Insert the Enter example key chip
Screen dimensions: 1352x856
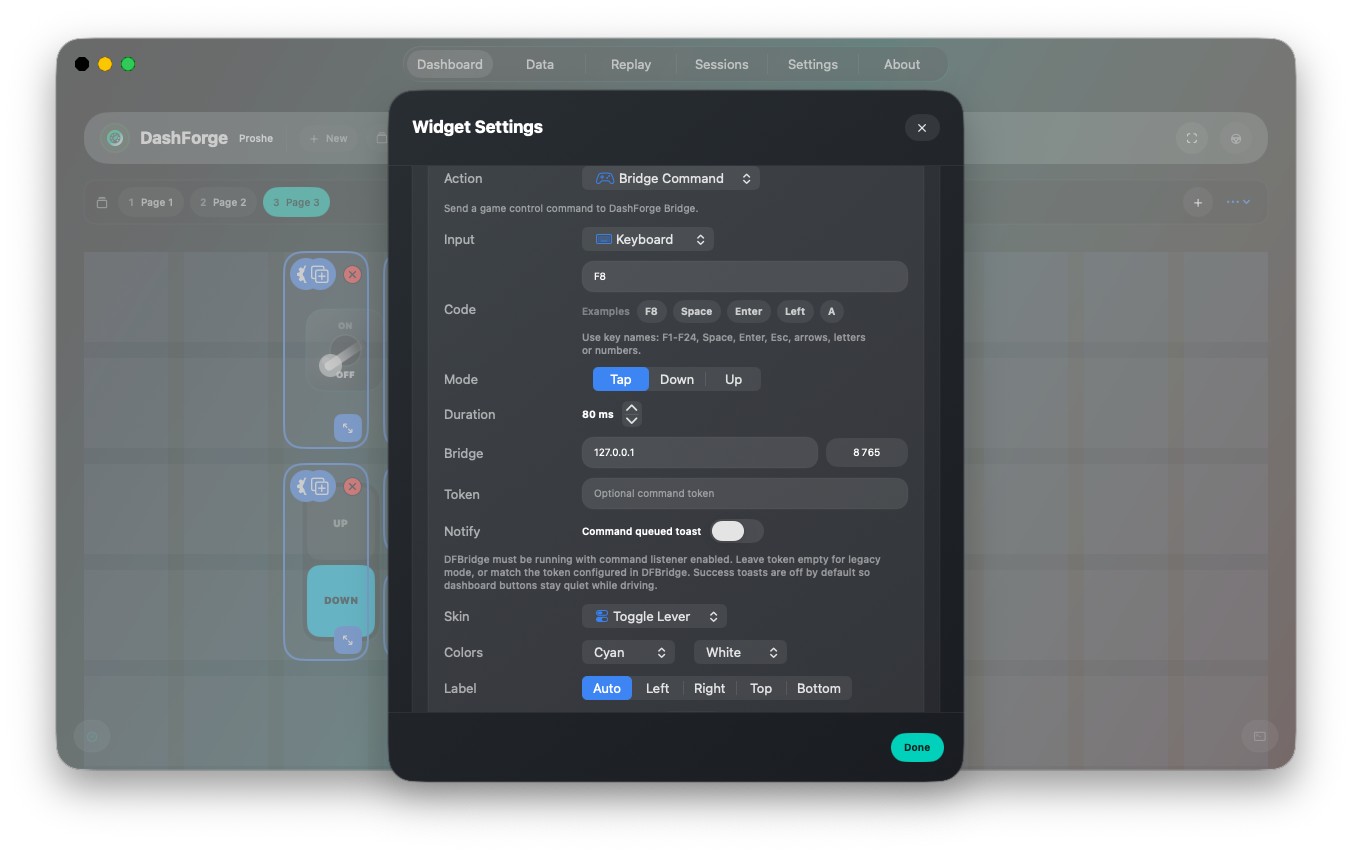(x=749, y=311)
